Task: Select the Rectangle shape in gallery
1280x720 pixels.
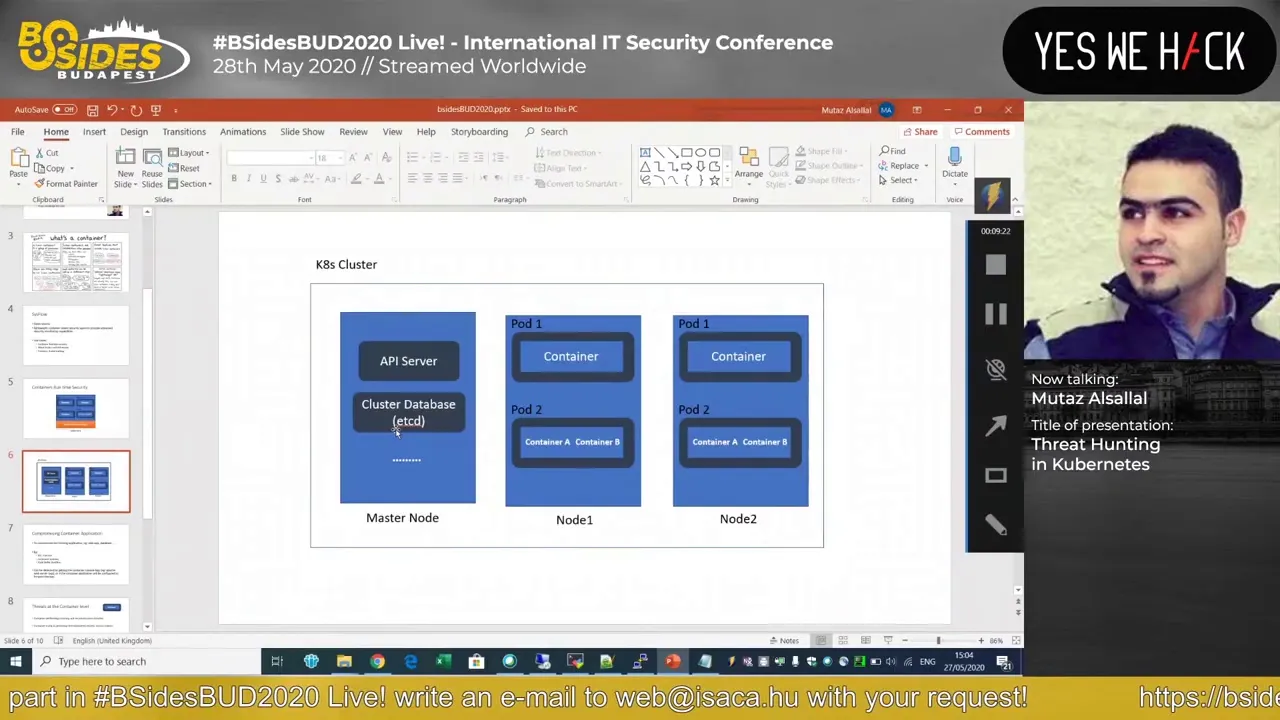Action: pyautogui.click(x=687, y=153)
